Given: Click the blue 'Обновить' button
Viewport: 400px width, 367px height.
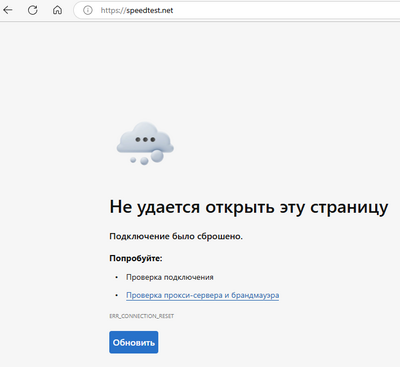Looking at the screenshot, I should (x=134, y=342).
